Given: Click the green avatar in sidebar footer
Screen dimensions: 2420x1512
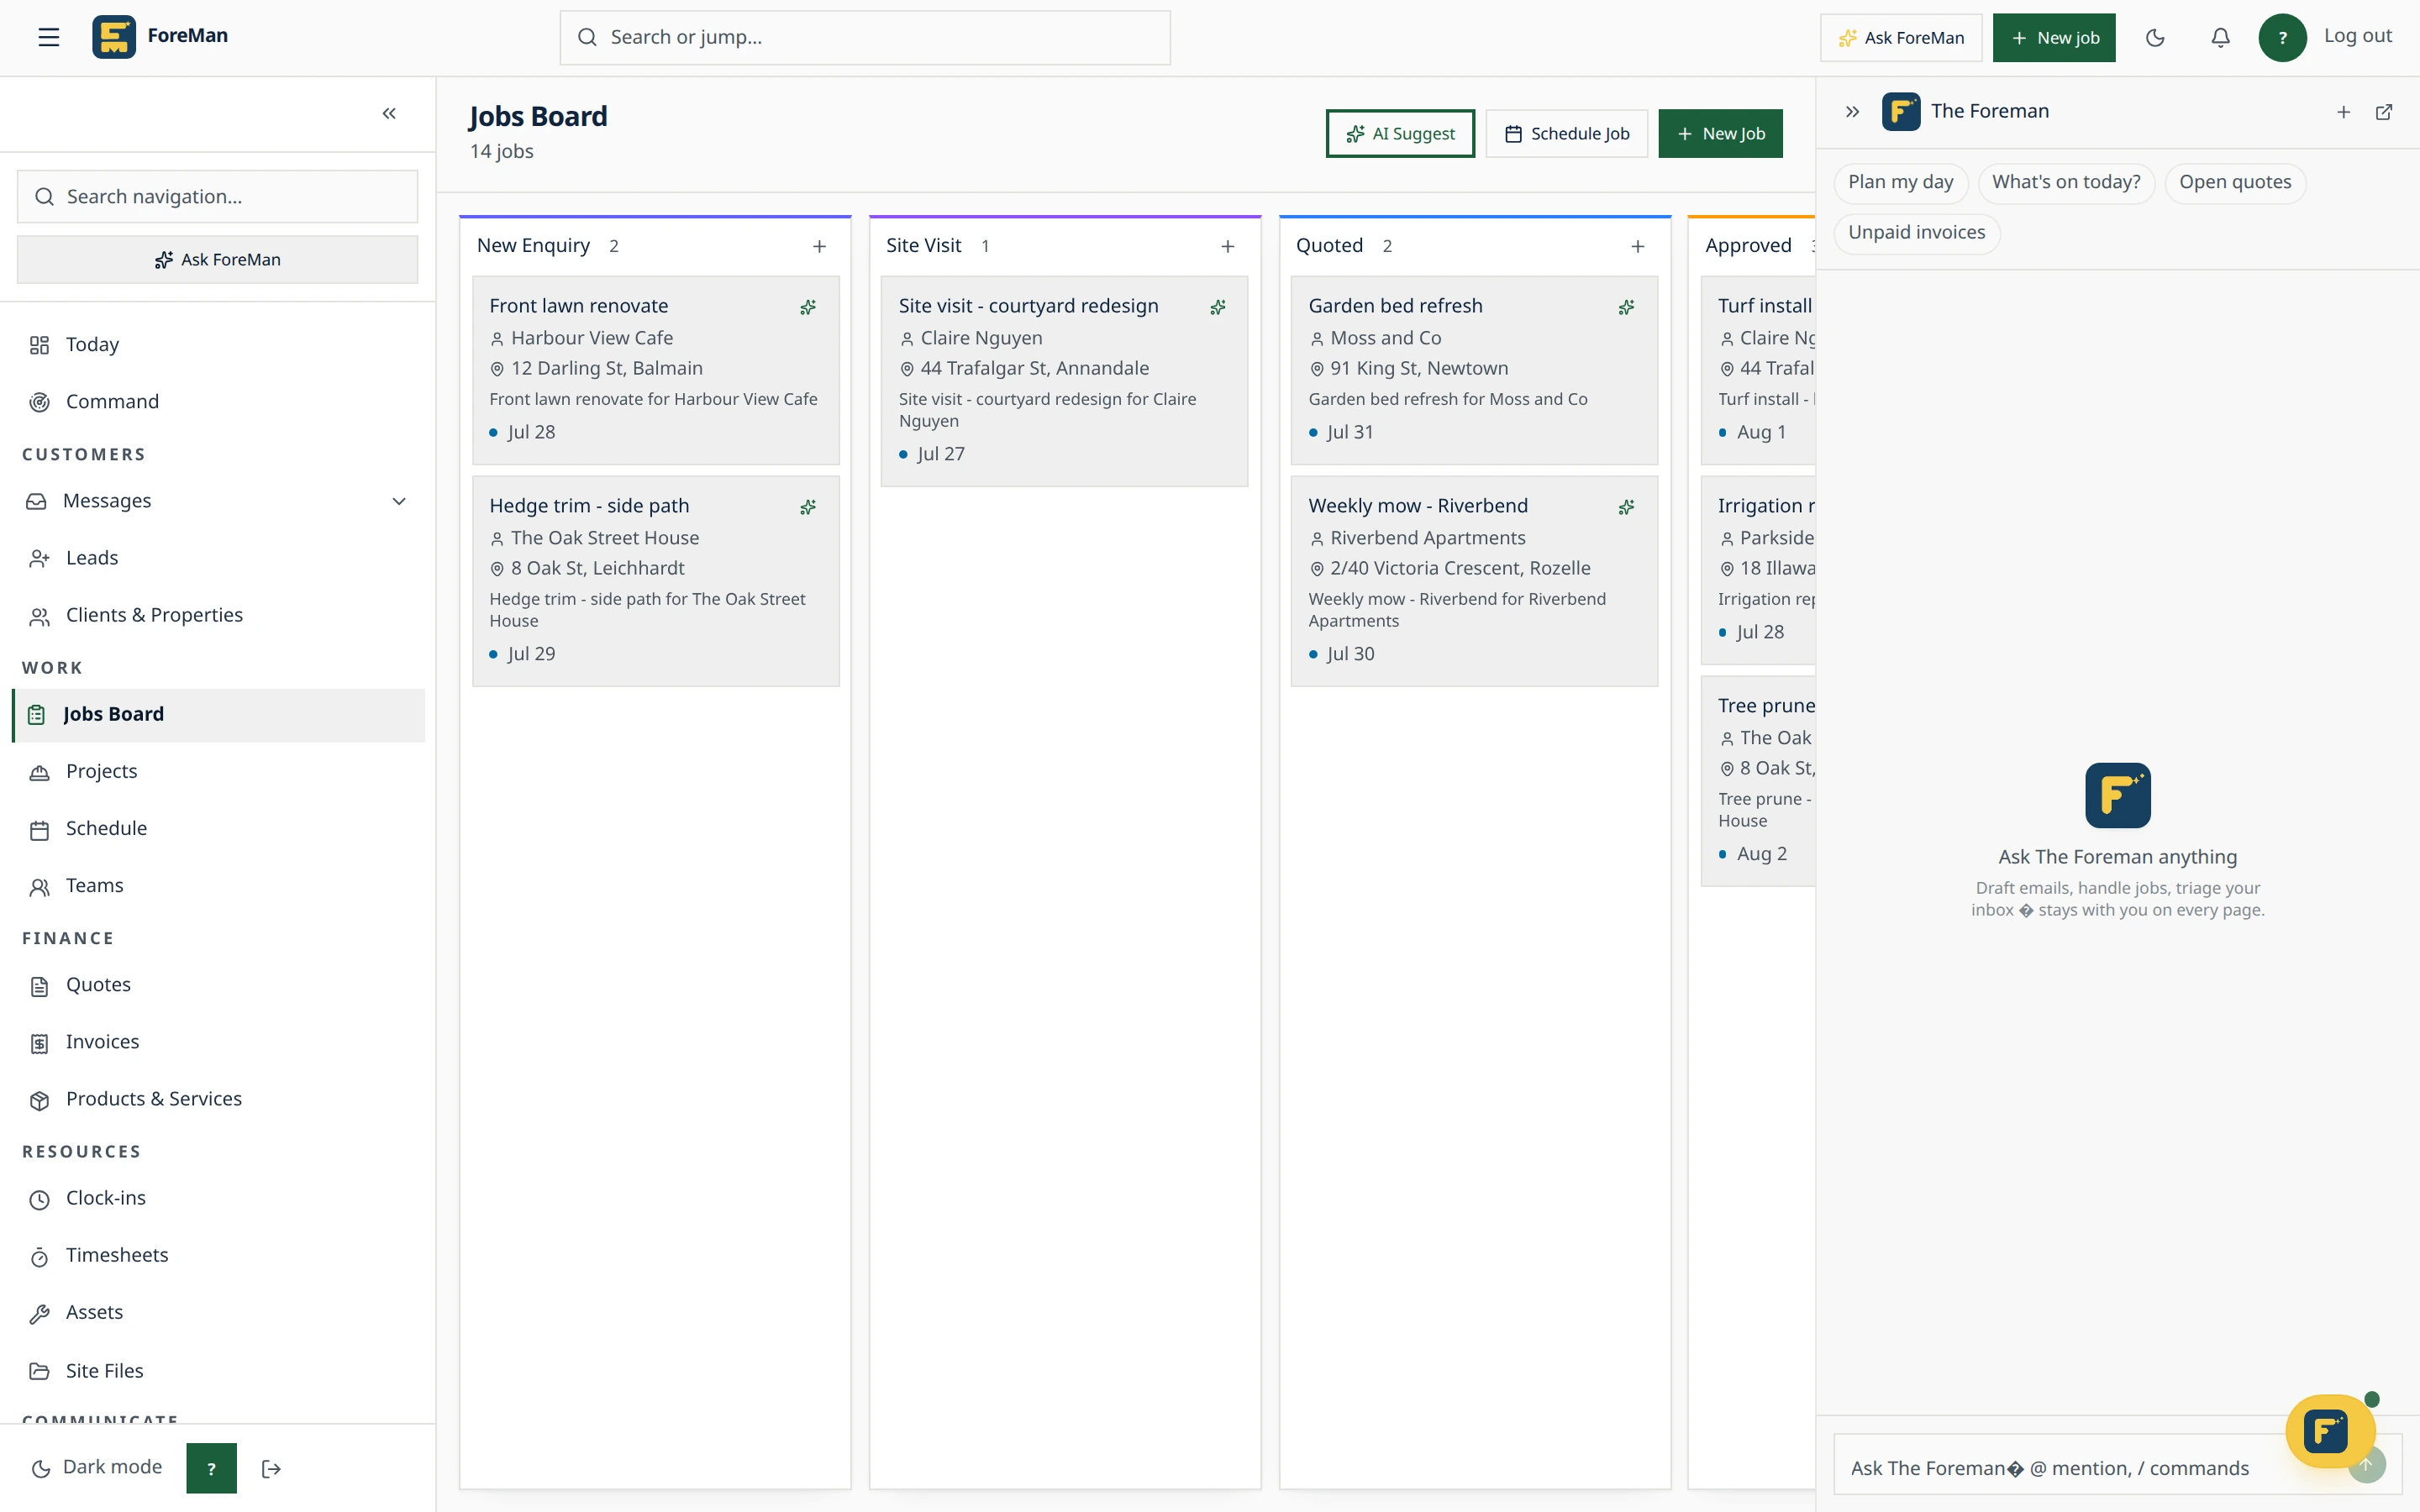Looking at the screenshot, I should tap(211, 1468).
